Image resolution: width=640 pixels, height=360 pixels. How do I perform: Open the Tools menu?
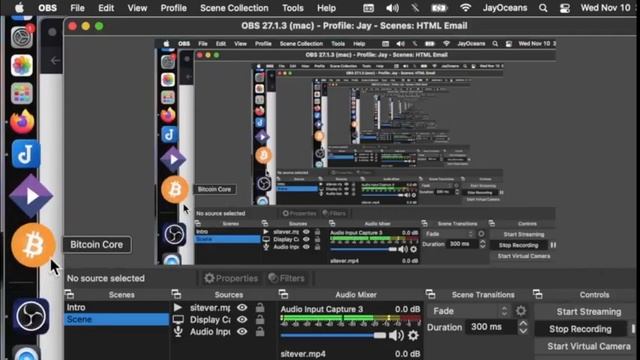[293, 8]
